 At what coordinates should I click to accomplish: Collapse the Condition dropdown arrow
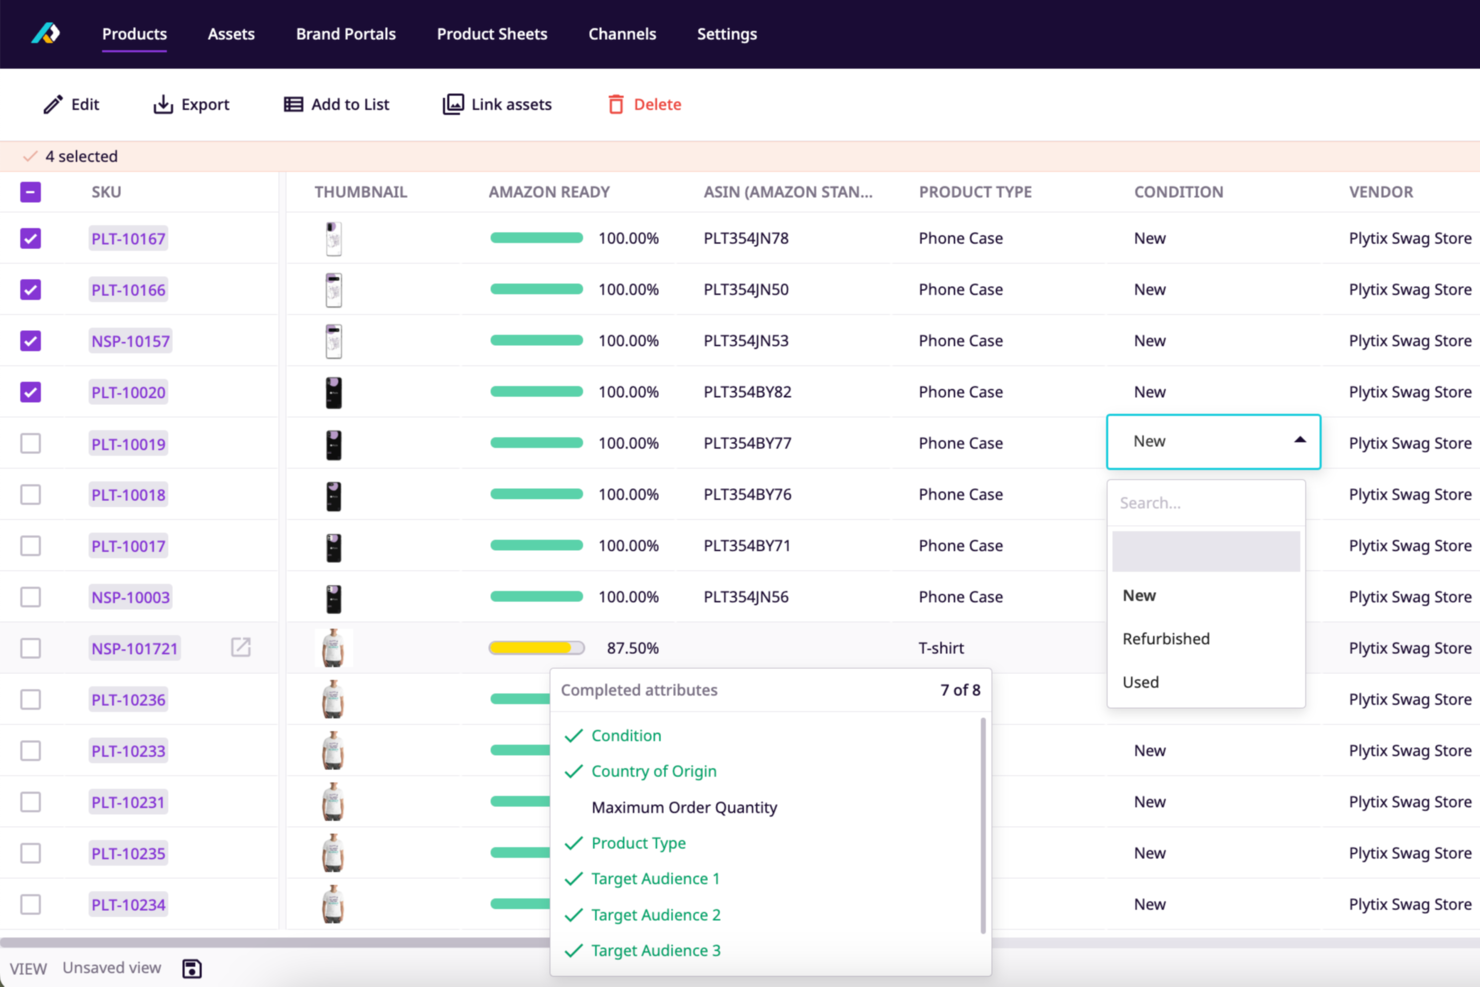(1300, 440)
